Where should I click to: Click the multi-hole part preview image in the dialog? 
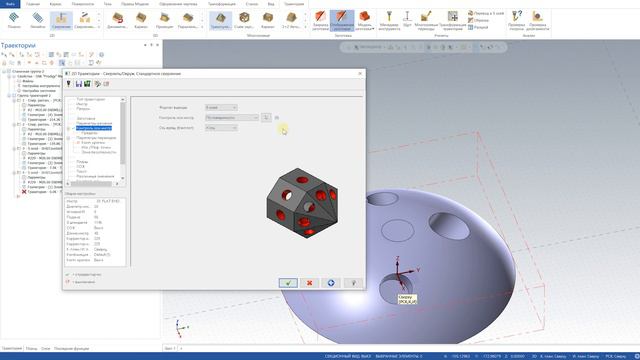click(302, 203)
